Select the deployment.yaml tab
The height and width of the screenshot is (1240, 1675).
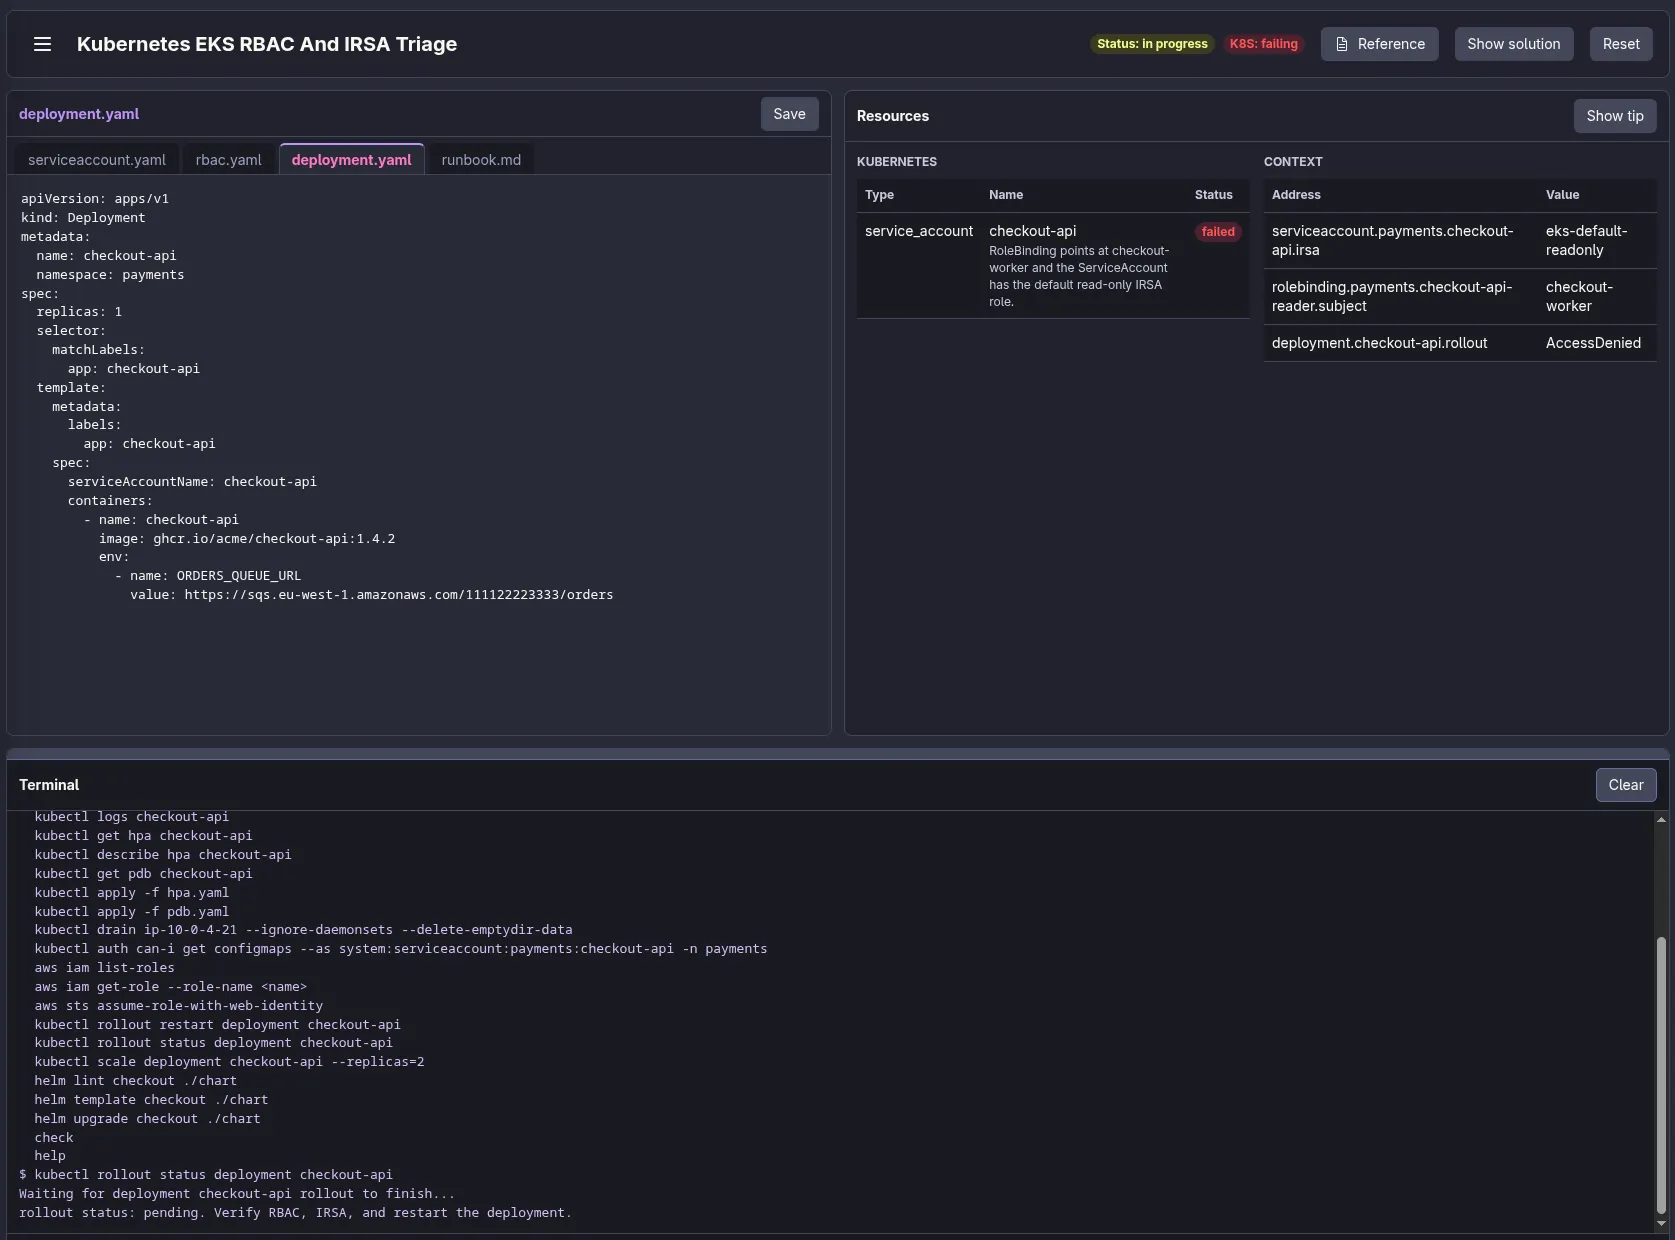coord(351,160)
